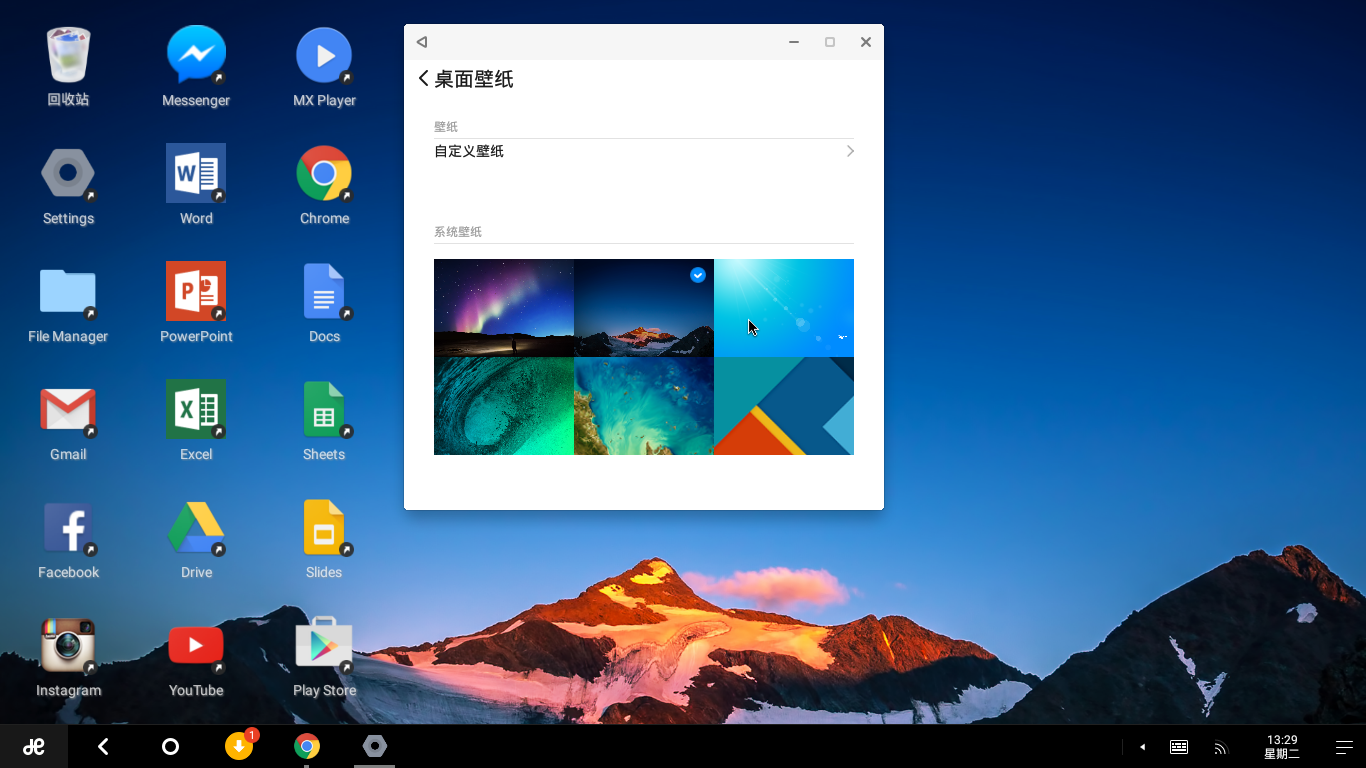
Task: Open the PowerPoint desktop shortcut
Action: point(196,292)
